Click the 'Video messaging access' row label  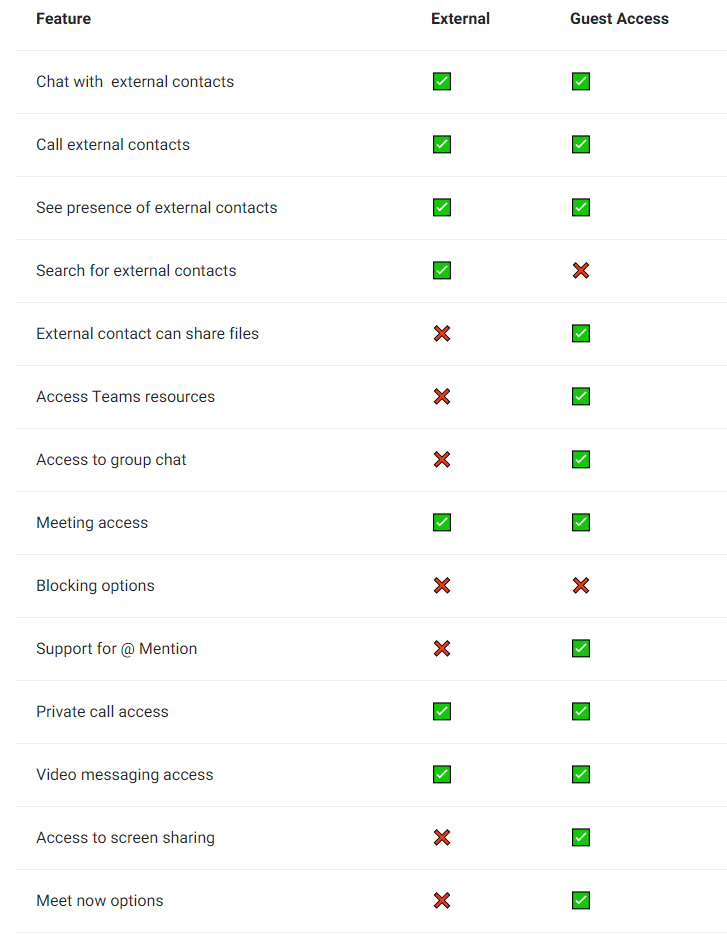coord(124,774)
